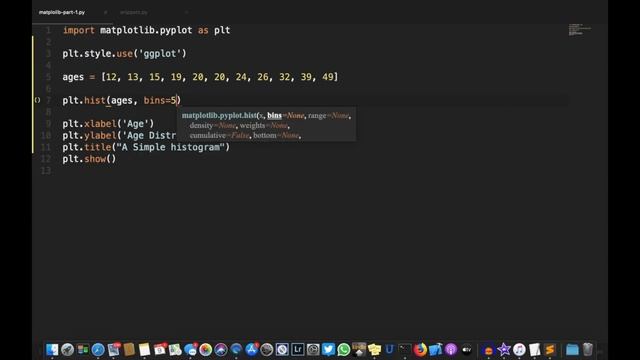640x360 pixels.
Task: Place cursor on 'ggplot' string
Action: 160,53
